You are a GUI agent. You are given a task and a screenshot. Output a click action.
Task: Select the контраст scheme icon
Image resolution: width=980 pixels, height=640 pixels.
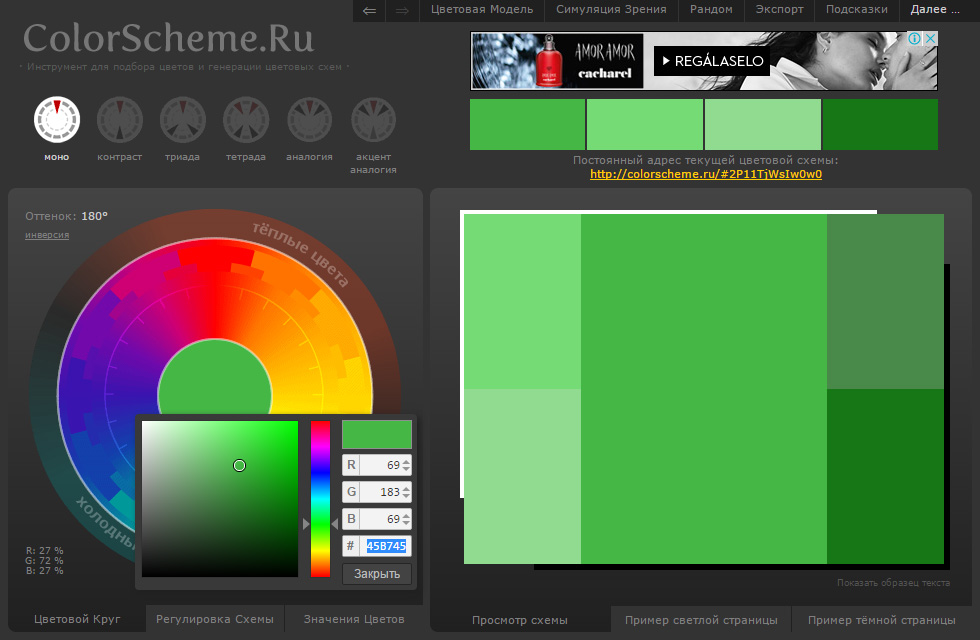pos(119,119)
